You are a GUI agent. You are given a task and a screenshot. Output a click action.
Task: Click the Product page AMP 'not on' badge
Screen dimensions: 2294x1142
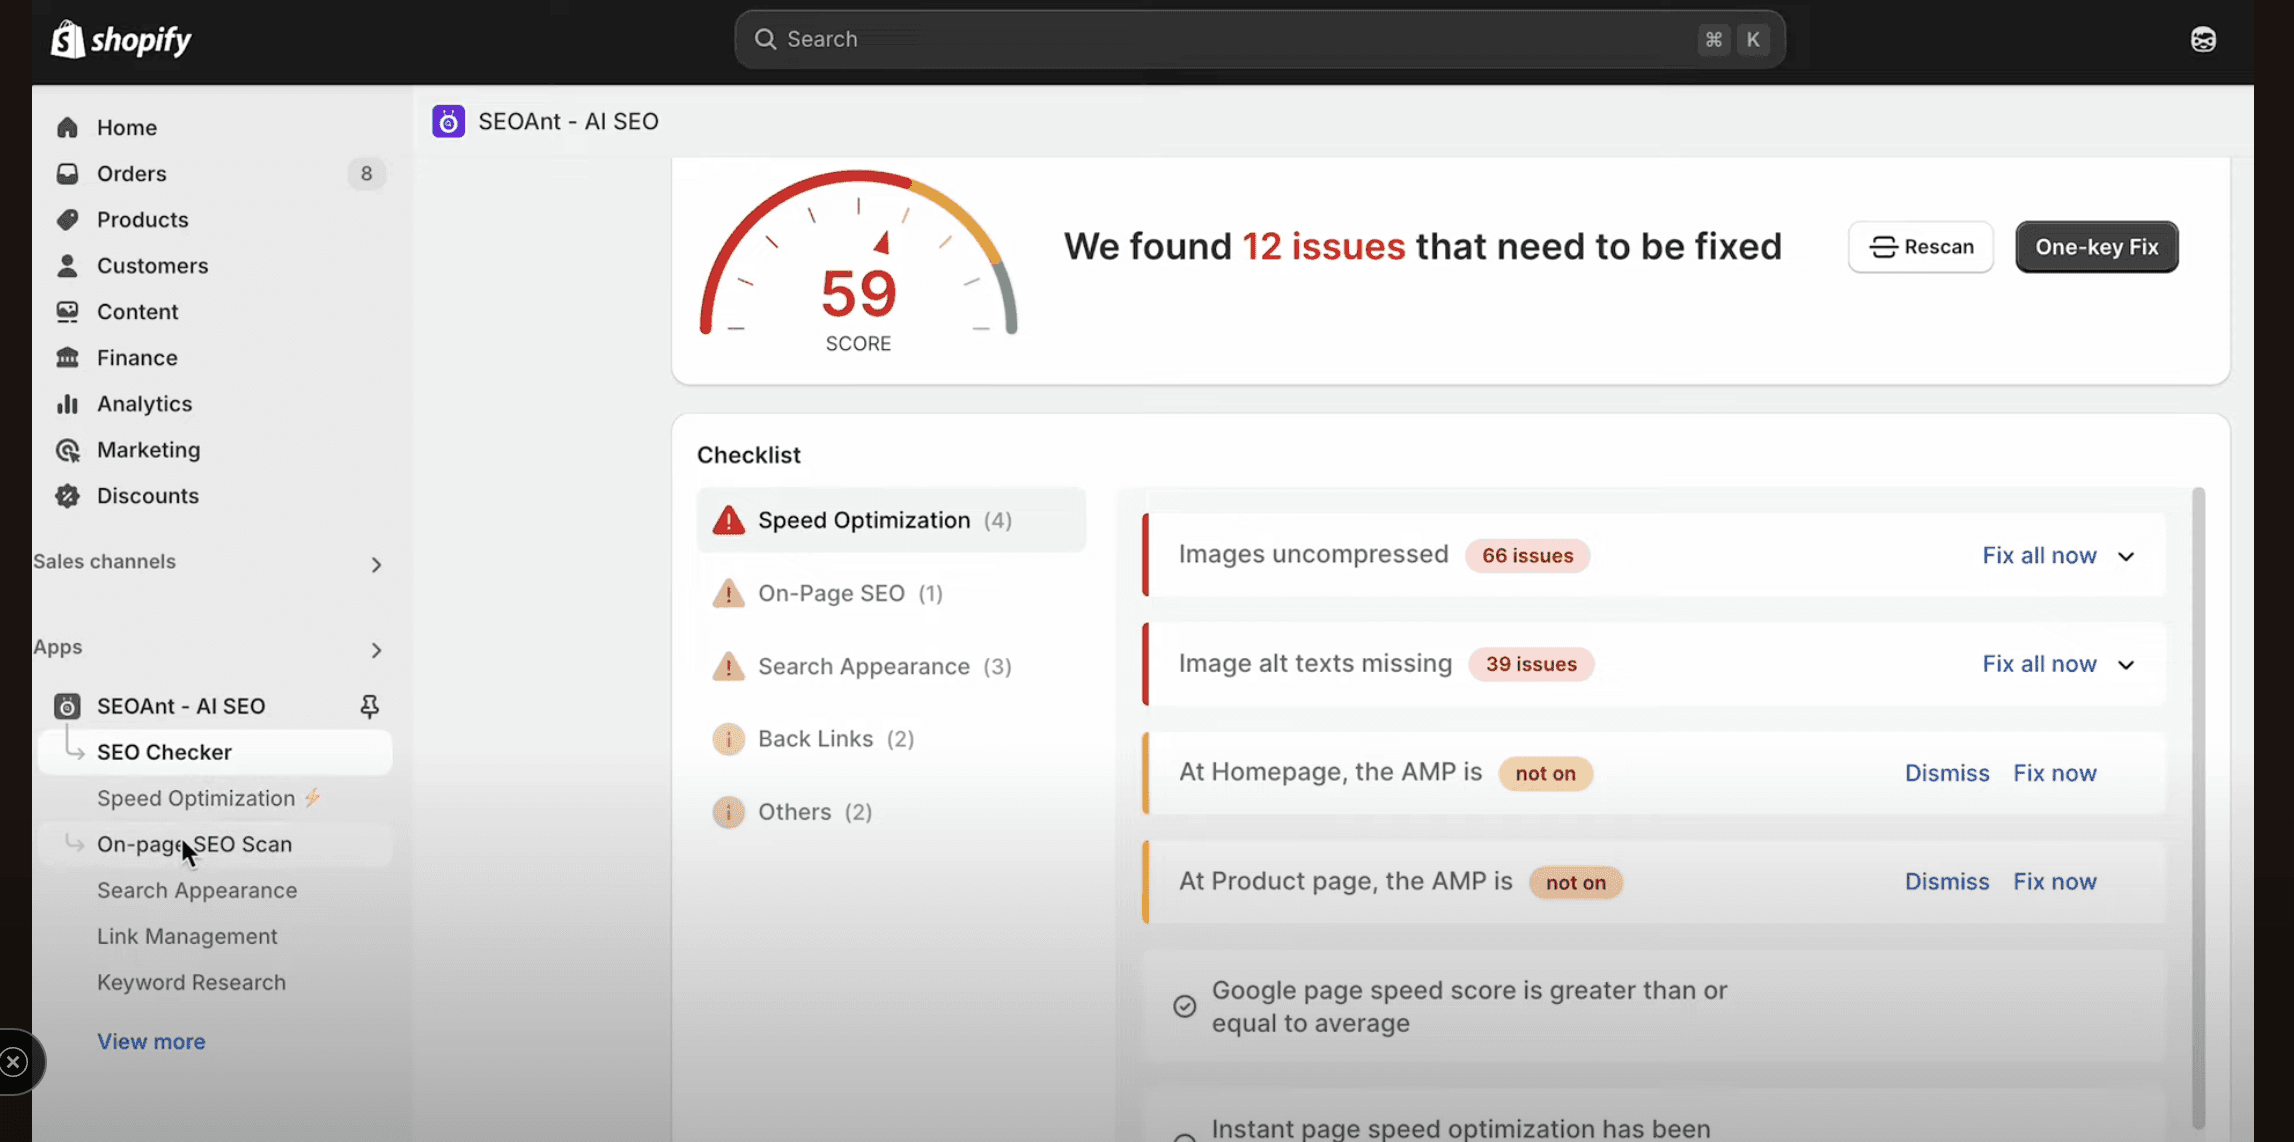coord(1575,883)
